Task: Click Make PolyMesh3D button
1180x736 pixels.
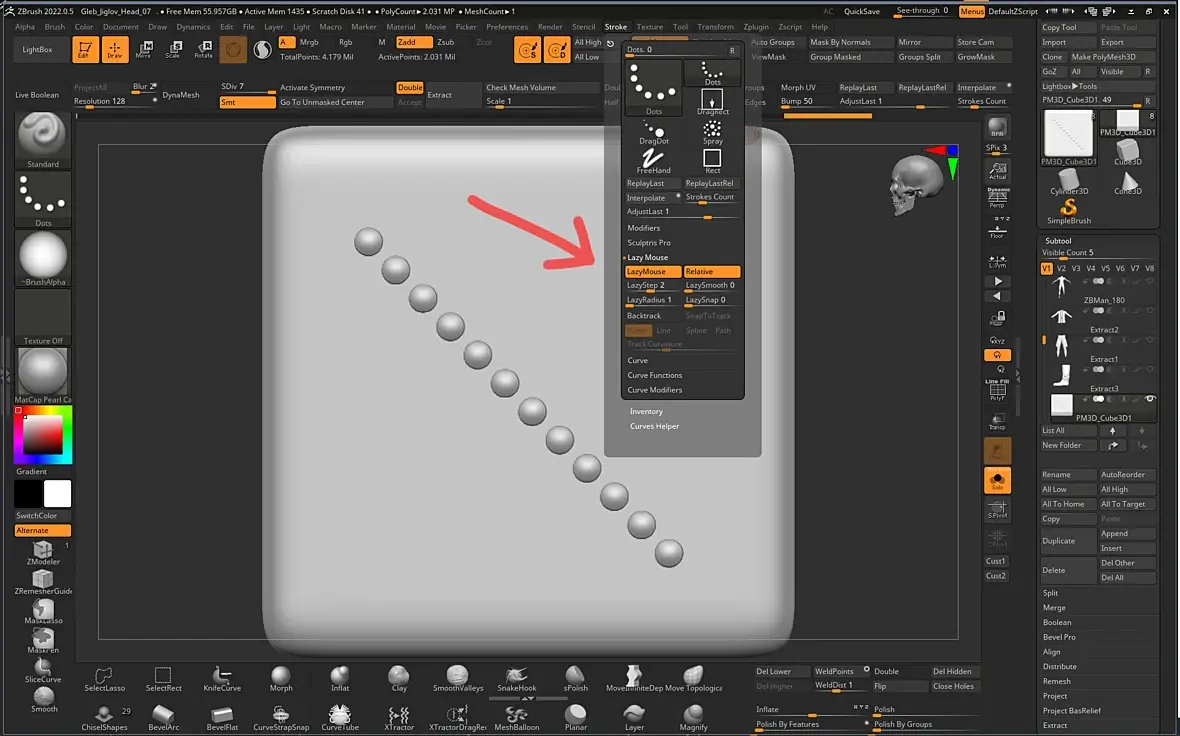Action: tap(1103, 57)
